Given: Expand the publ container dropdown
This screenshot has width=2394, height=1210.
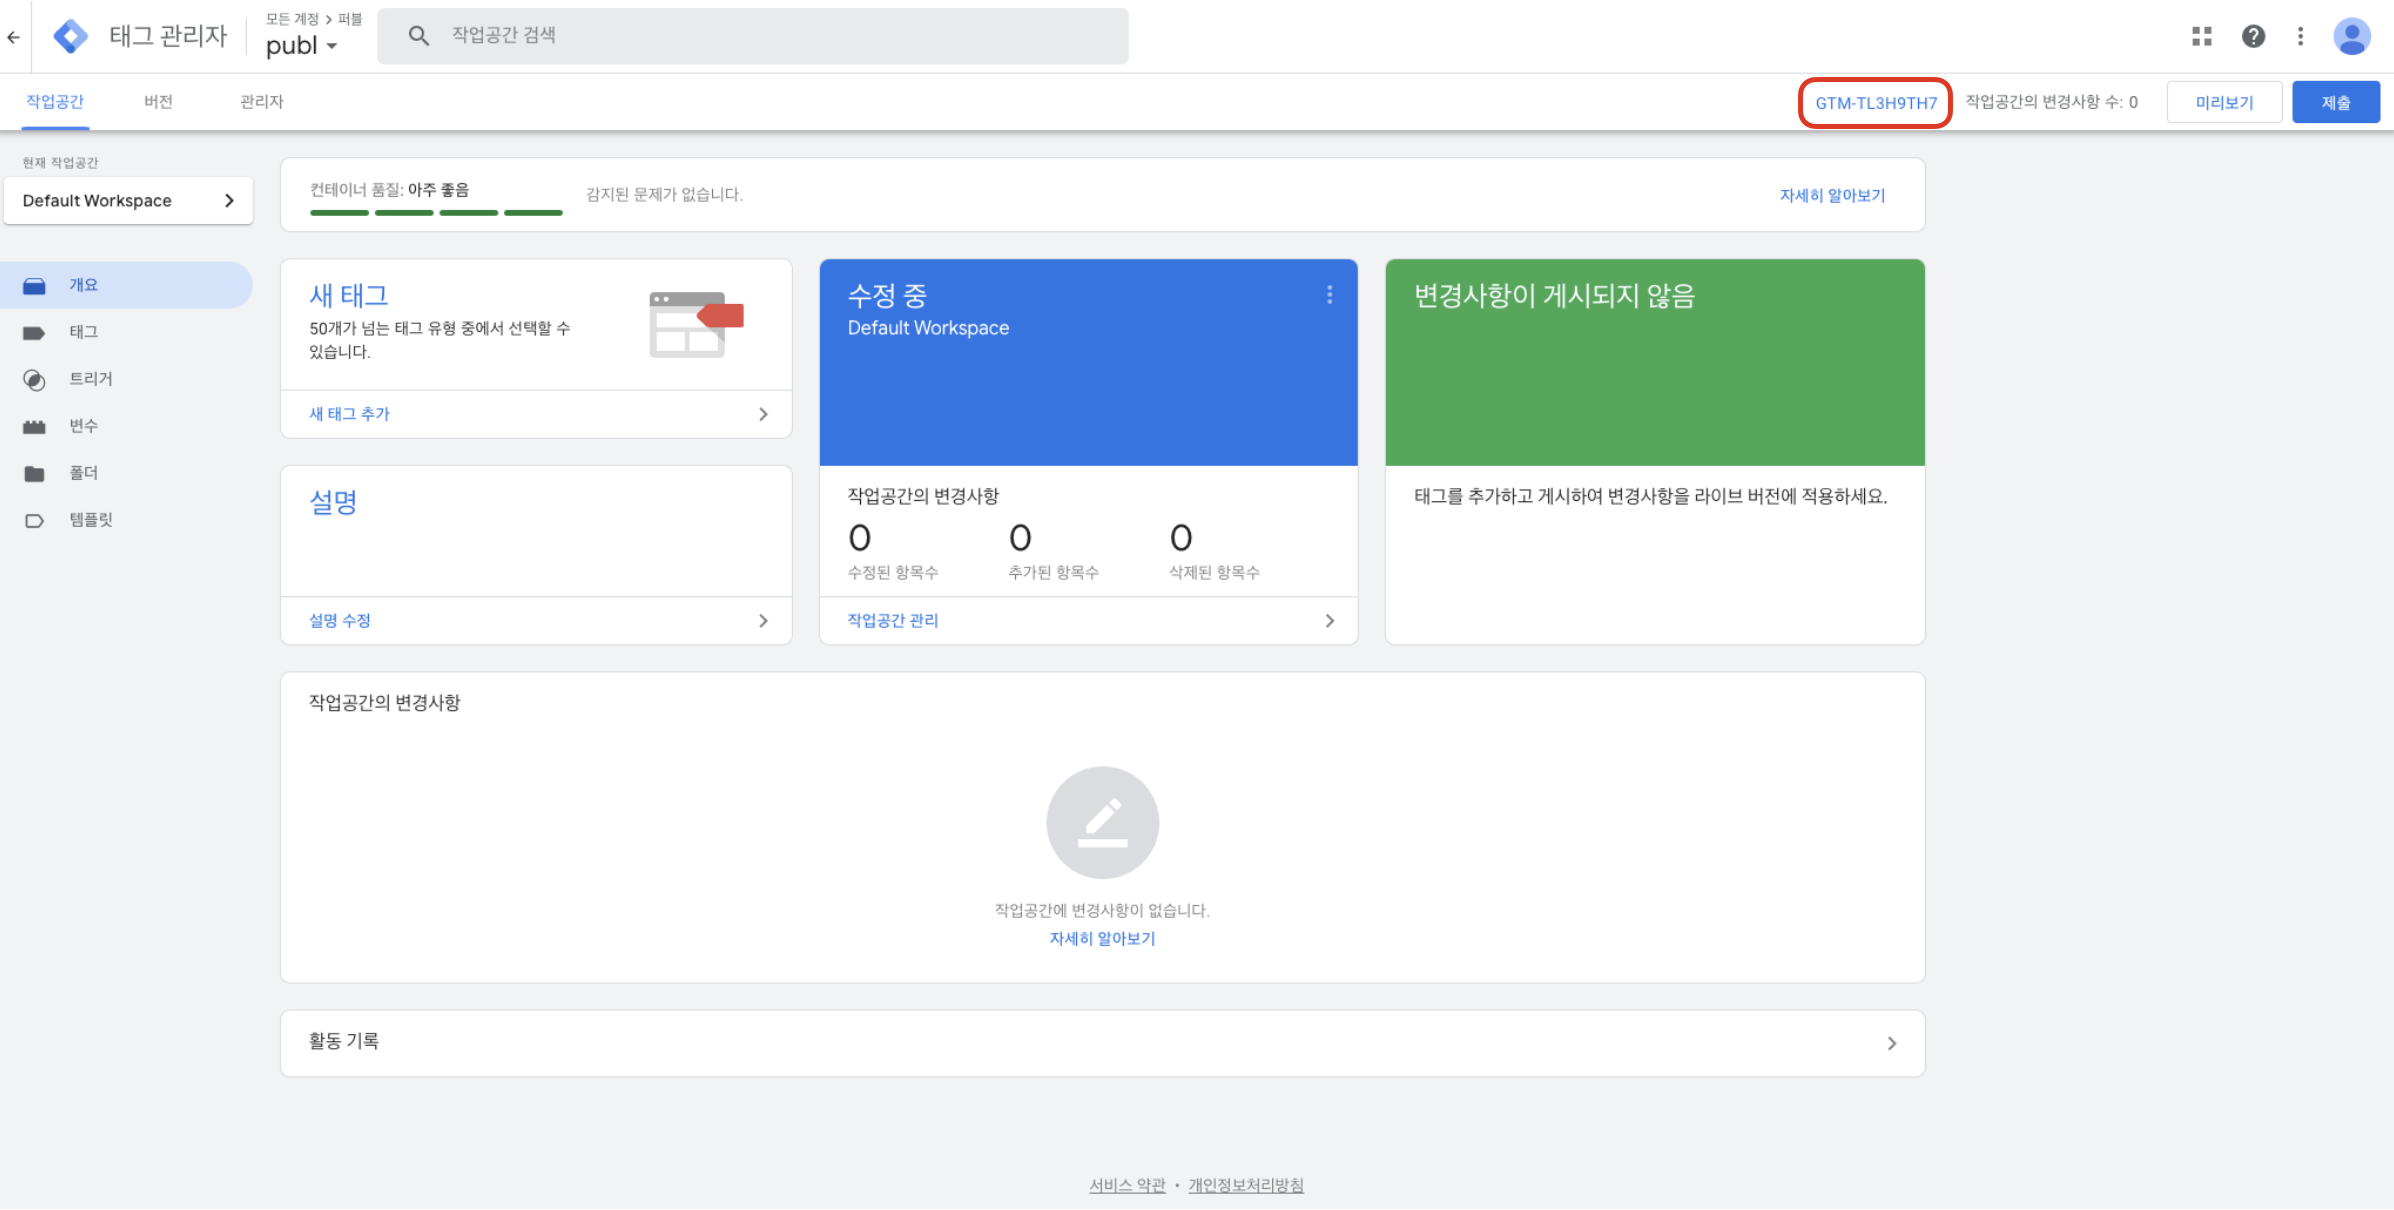Looking at the screenshot, I should [x=302, y=46].
